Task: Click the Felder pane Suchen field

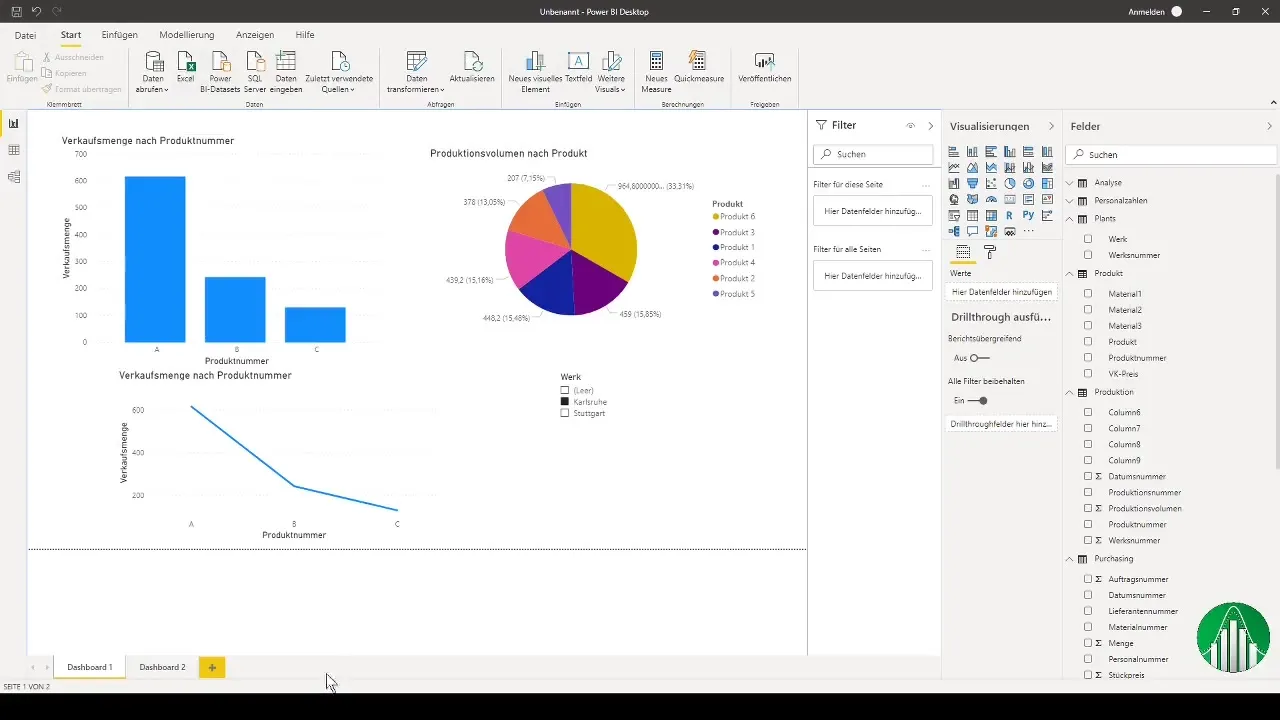Action: pyautogui.click(x=1171, y=155)
